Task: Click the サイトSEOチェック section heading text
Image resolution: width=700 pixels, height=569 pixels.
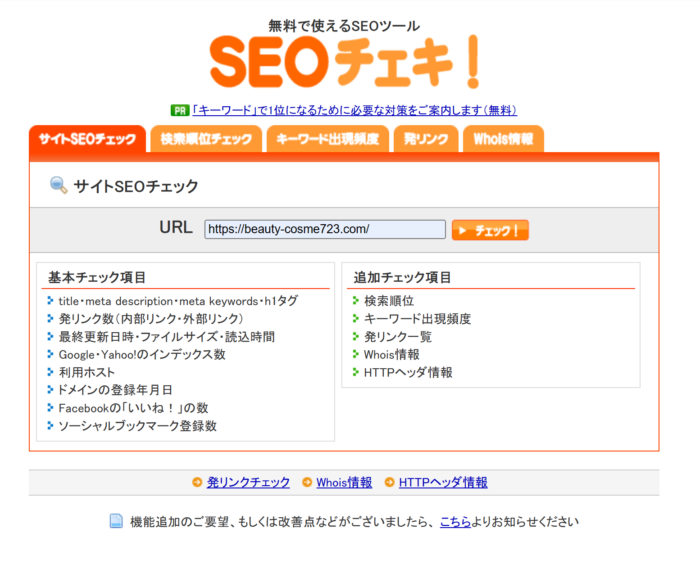Action: coord(136,186)
